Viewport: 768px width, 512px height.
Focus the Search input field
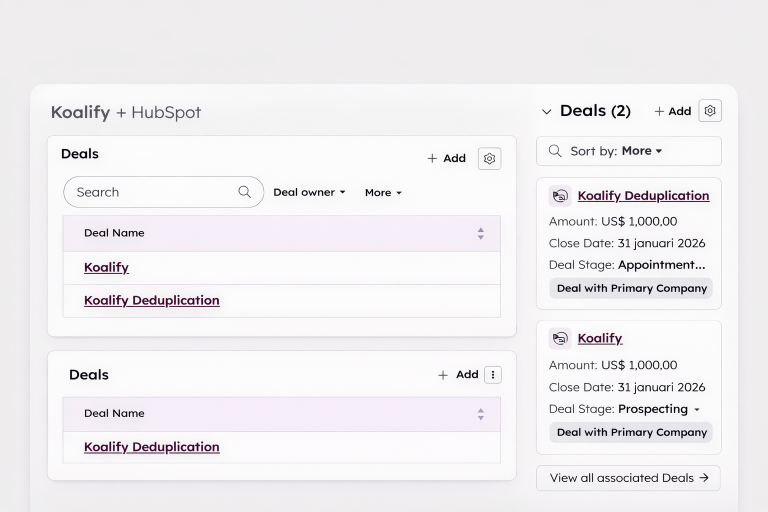point(150,192)
